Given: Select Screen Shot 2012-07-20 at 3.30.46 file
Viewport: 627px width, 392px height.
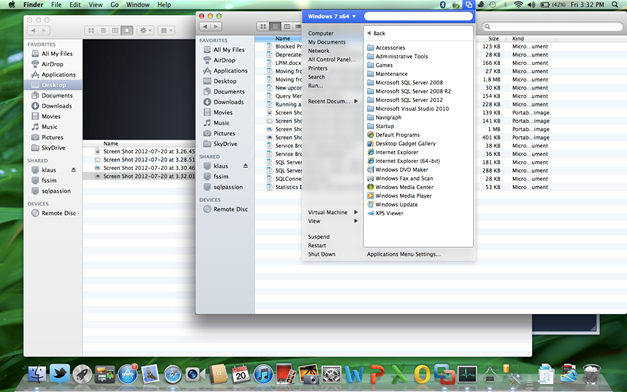Looking at the screenshot, I should [149, 168].
